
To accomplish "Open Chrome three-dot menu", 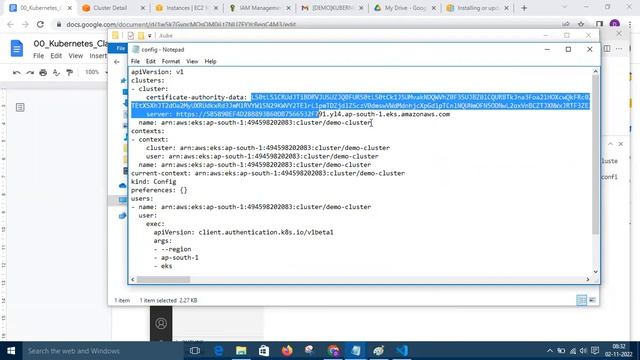I will 630,24.
